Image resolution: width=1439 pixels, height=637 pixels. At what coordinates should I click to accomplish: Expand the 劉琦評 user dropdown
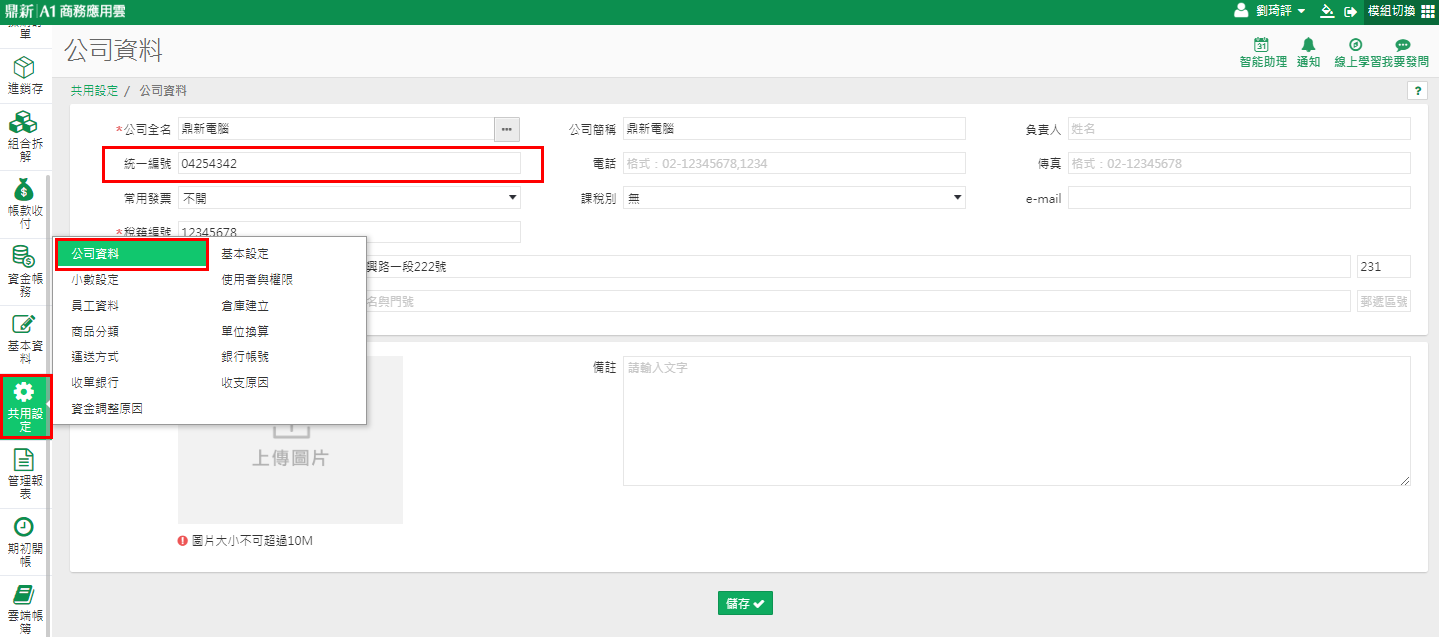[x=1280, y=11]
